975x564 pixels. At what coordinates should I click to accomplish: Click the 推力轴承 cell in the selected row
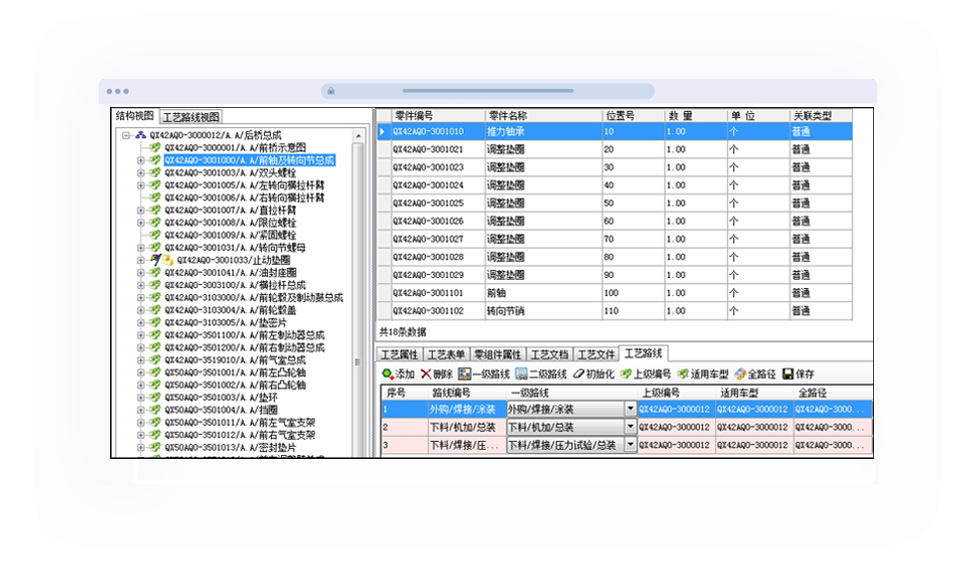(x=543, y=131)
